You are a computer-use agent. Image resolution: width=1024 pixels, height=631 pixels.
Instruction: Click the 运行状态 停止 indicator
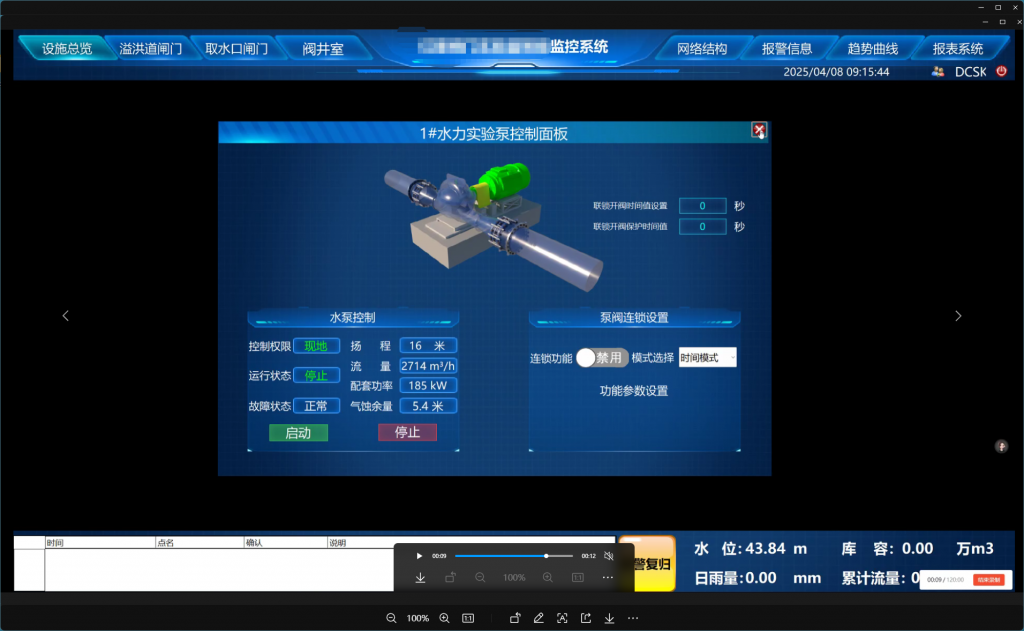click(x=316, y=376)
